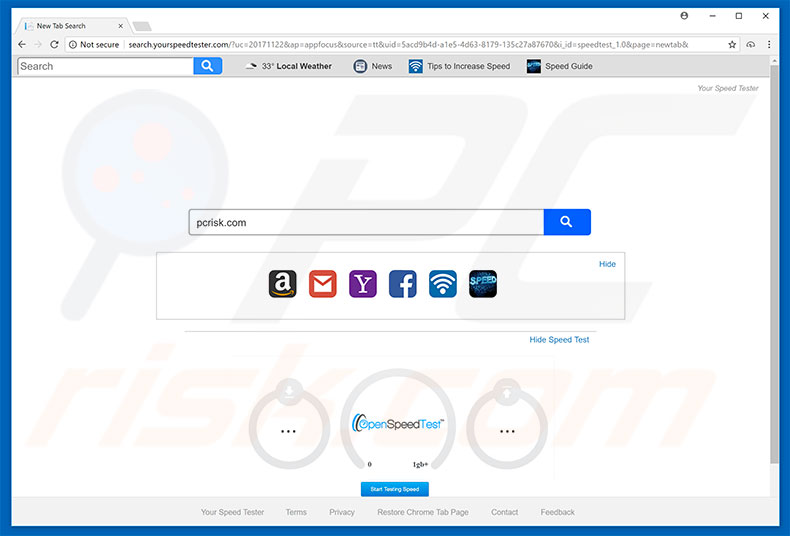Open the Chrome three-dot menu
Viewport: 790px width, 536px height.
pyautogui.click(x=769, y=44)
